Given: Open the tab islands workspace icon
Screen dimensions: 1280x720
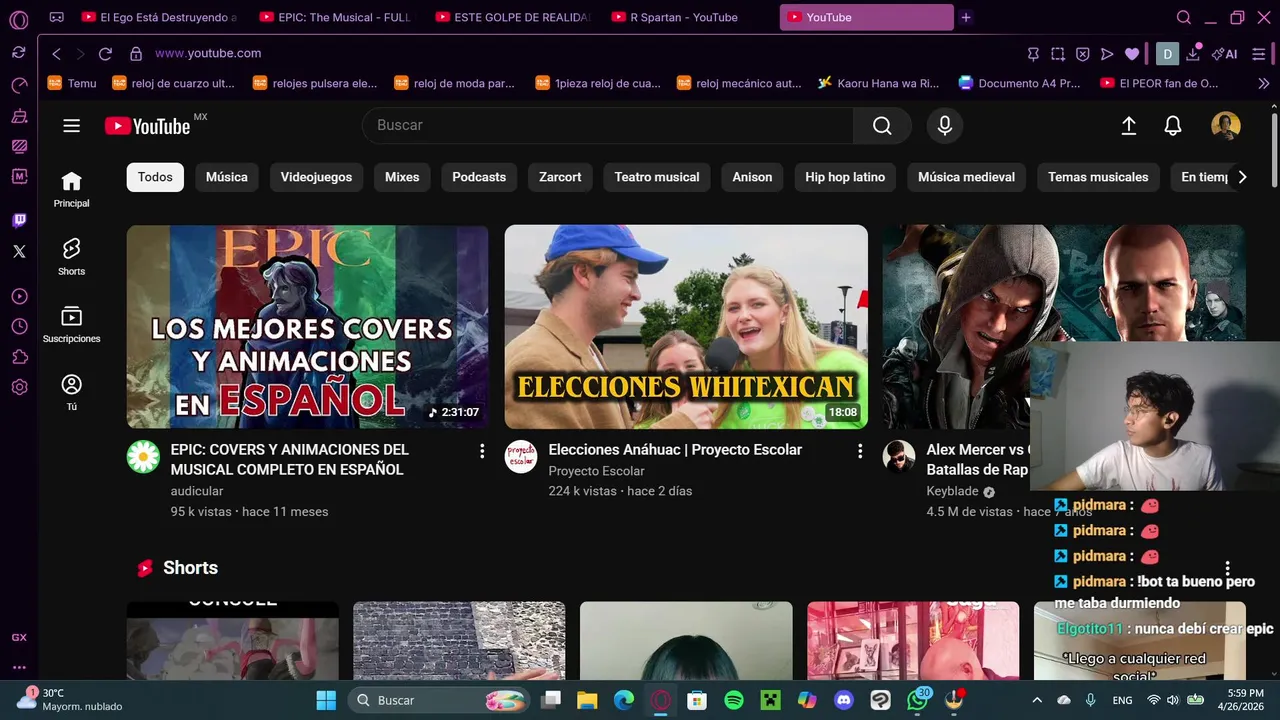Looking at the screenshot, I should coord(57,17).
